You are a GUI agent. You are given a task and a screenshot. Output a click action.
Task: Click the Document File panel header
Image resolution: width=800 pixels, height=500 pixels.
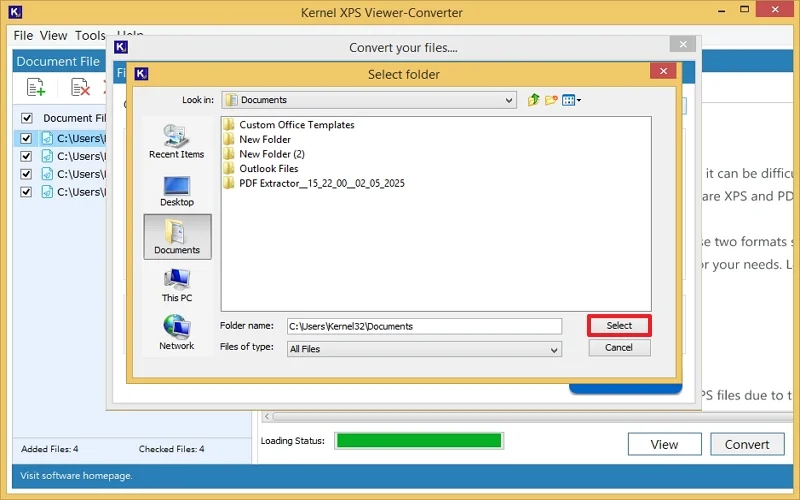point(59,61)
